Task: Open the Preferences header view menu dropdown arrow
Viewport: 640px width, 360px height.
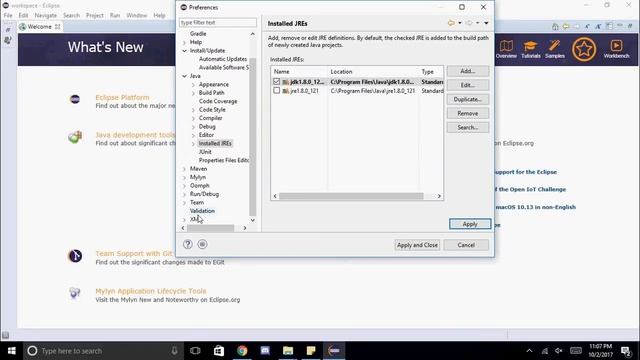Action: click(x=486, y=23)
